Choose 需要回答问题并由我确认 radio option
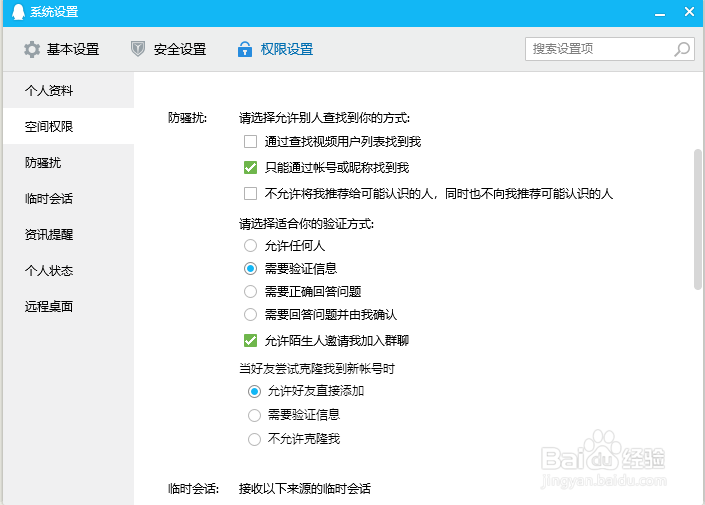The height and width of the screenshot is (505, 705). click(x=250, y=314)
